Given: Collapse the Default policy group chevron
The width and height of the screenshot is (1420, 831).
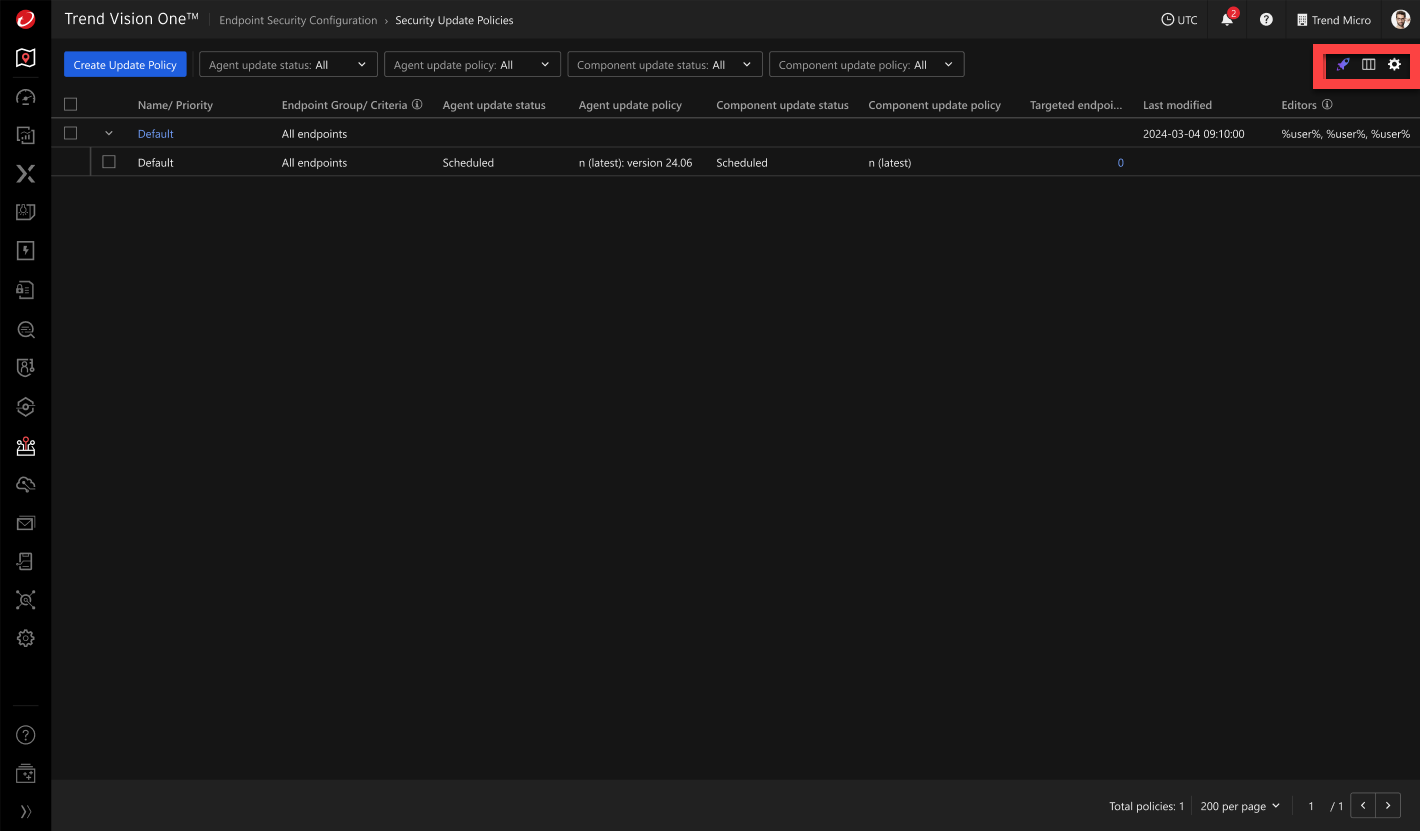Looking at the screenshot, I should coord(109,134).
